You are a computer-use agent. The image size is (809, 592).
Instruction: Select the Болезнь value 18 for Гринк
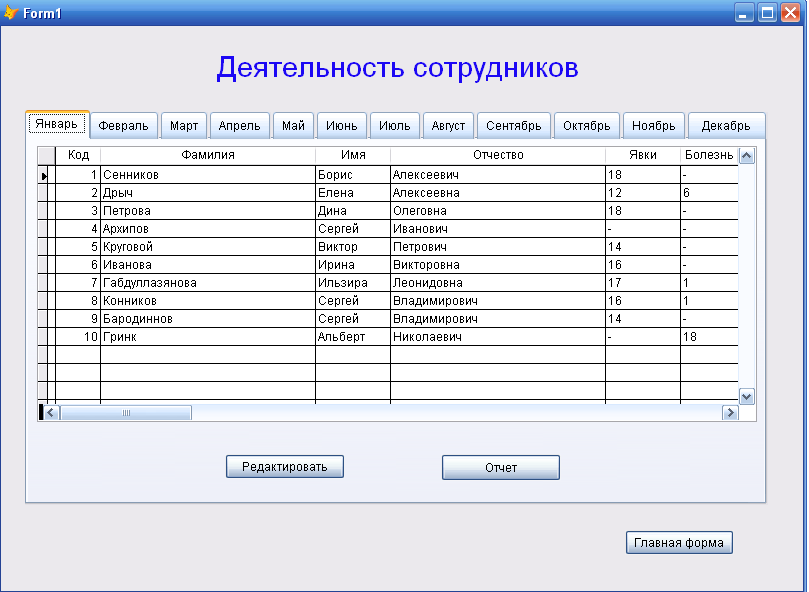(x=709, y=337)
